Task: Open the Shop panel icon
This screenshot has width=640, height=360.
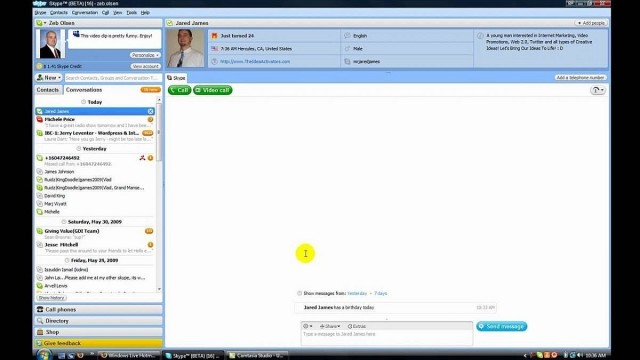Action: pos(40,332)
